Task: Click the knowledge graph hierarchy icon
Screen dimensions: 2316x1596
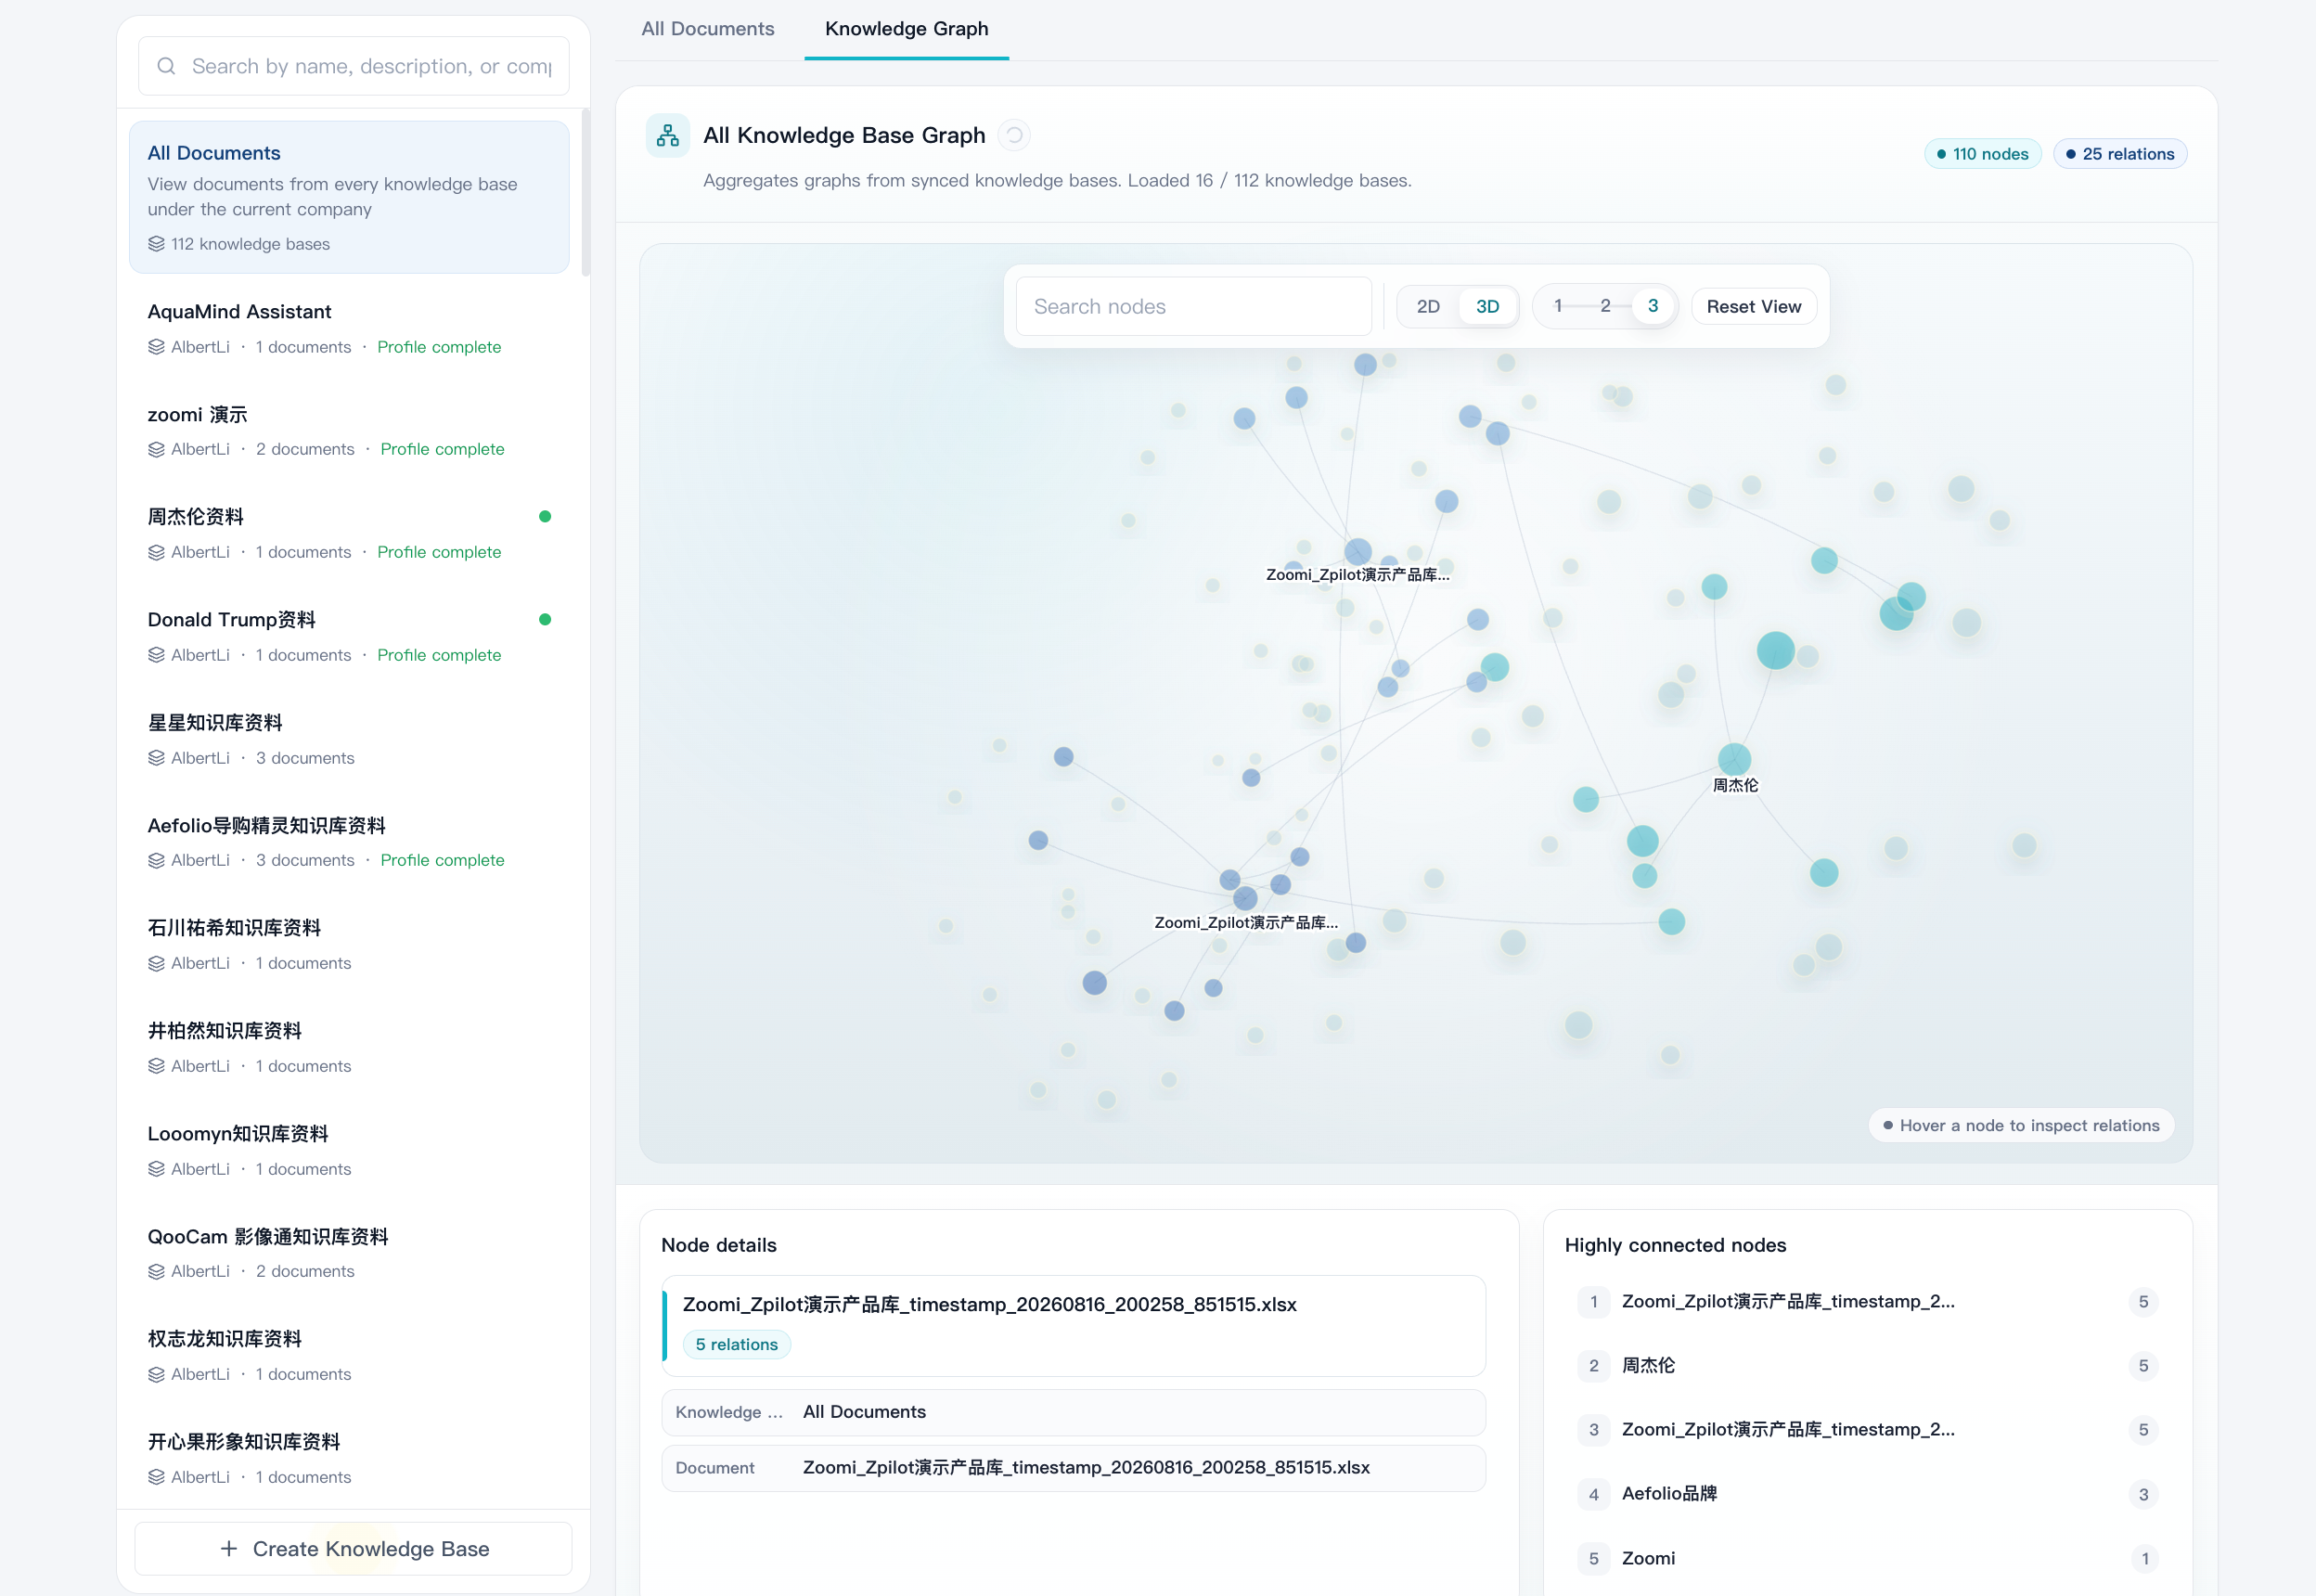Action: pyautogui.click(x=668, y=136)
